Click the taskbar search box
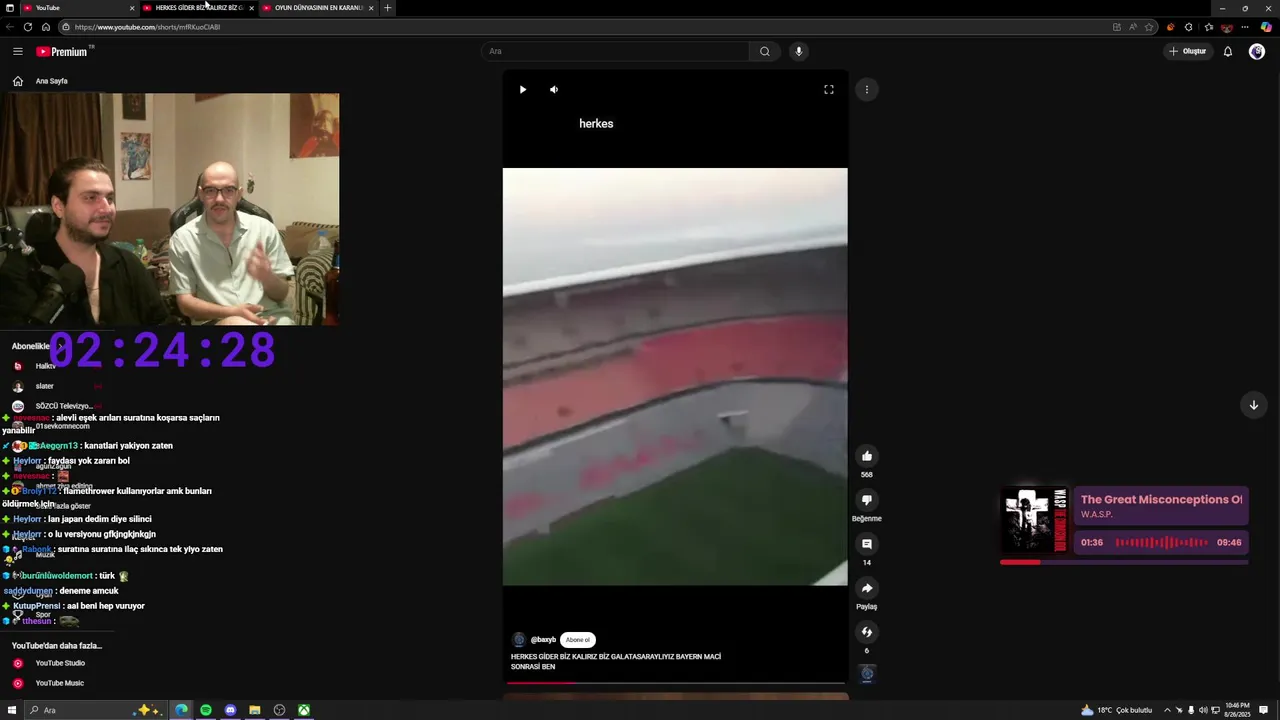The height and width of the screenshot is (720, 1280). point(95,710)
